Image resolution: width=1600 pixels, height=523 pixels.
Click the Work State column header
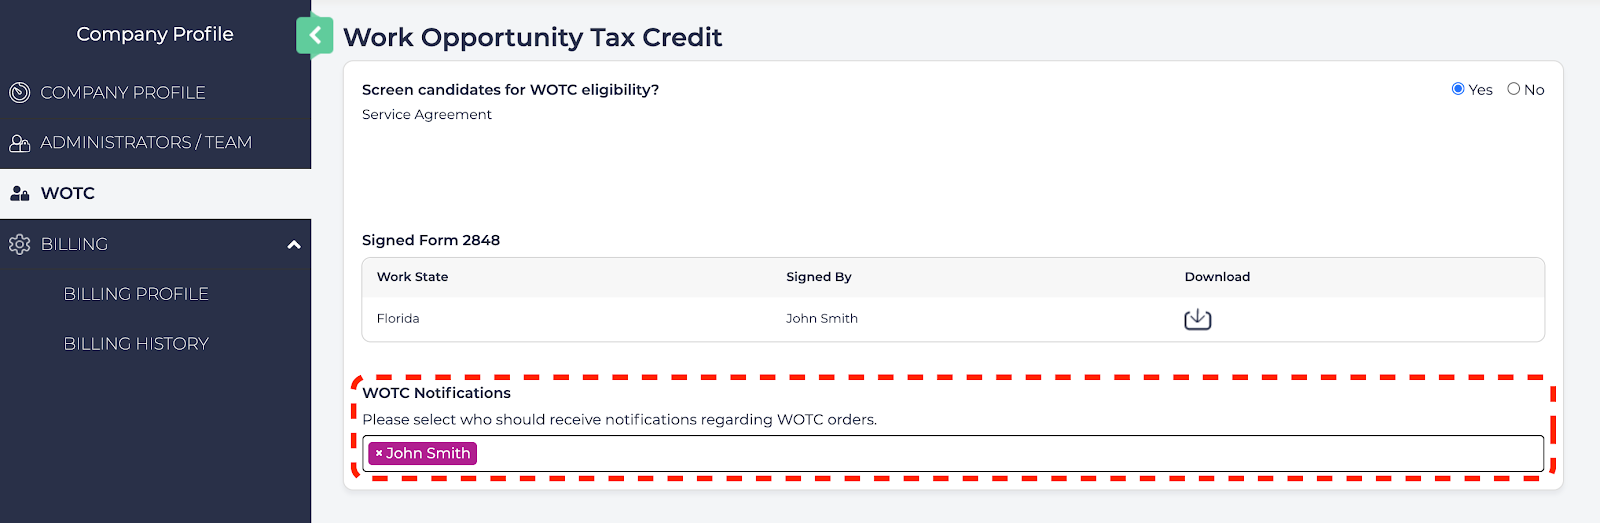pyautogui.click(x=412, y=277)
